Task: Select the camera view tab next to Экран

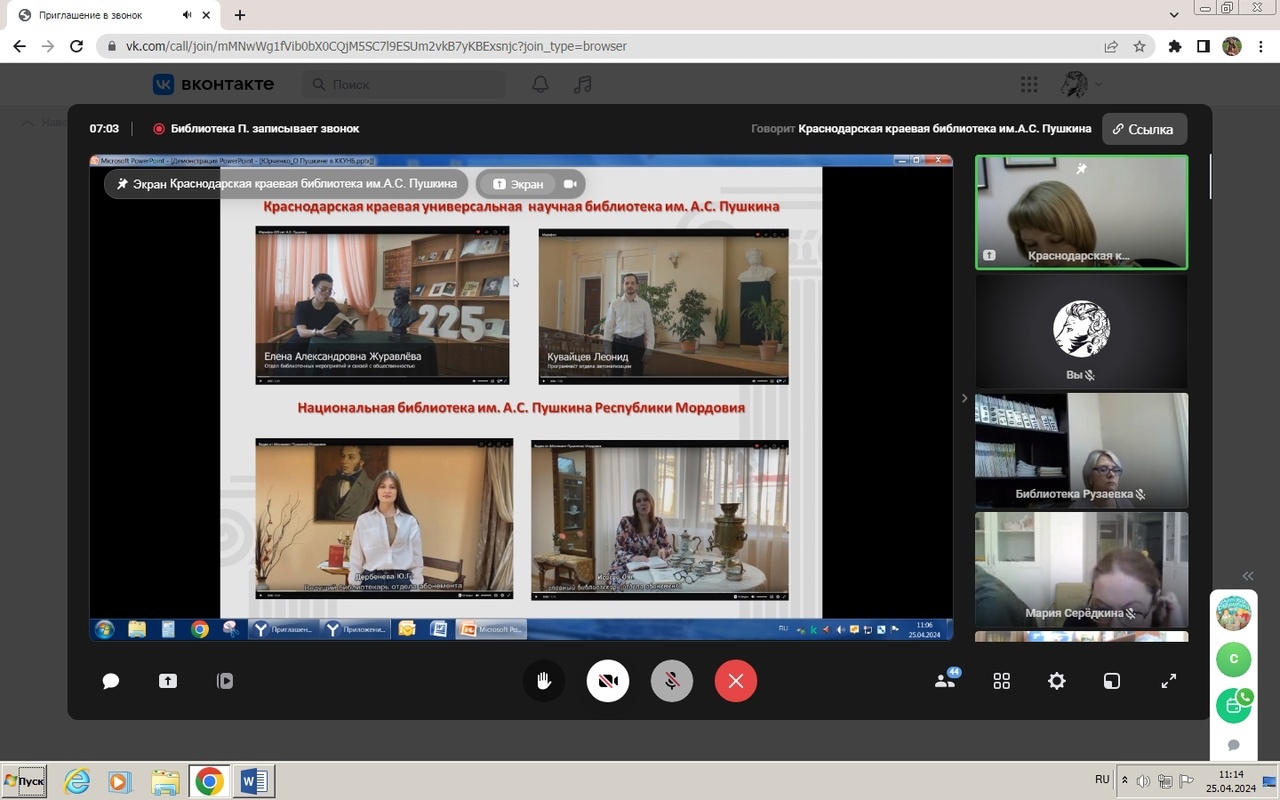Action: [570, 184]
